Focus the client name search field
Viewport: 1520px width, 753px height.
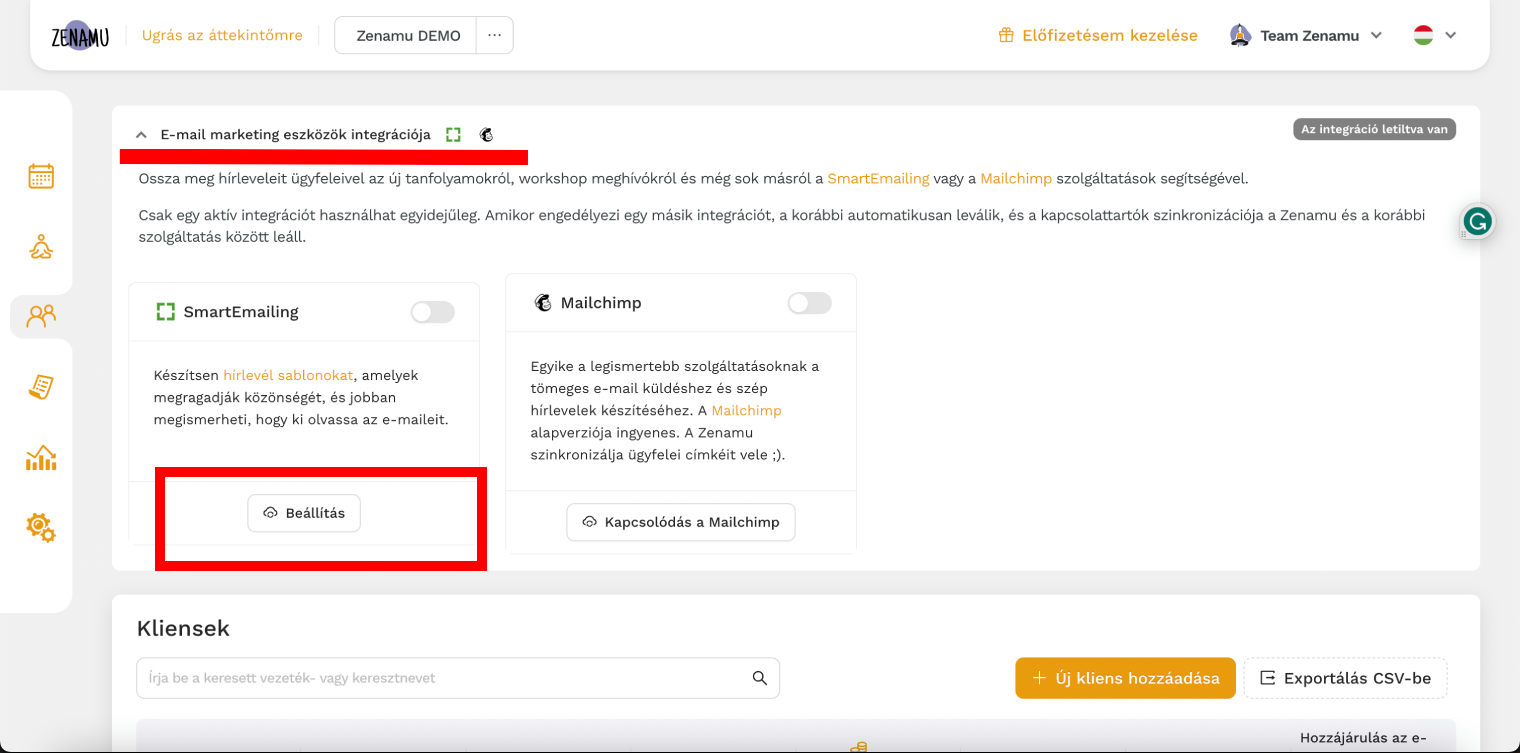pos(458,678)
